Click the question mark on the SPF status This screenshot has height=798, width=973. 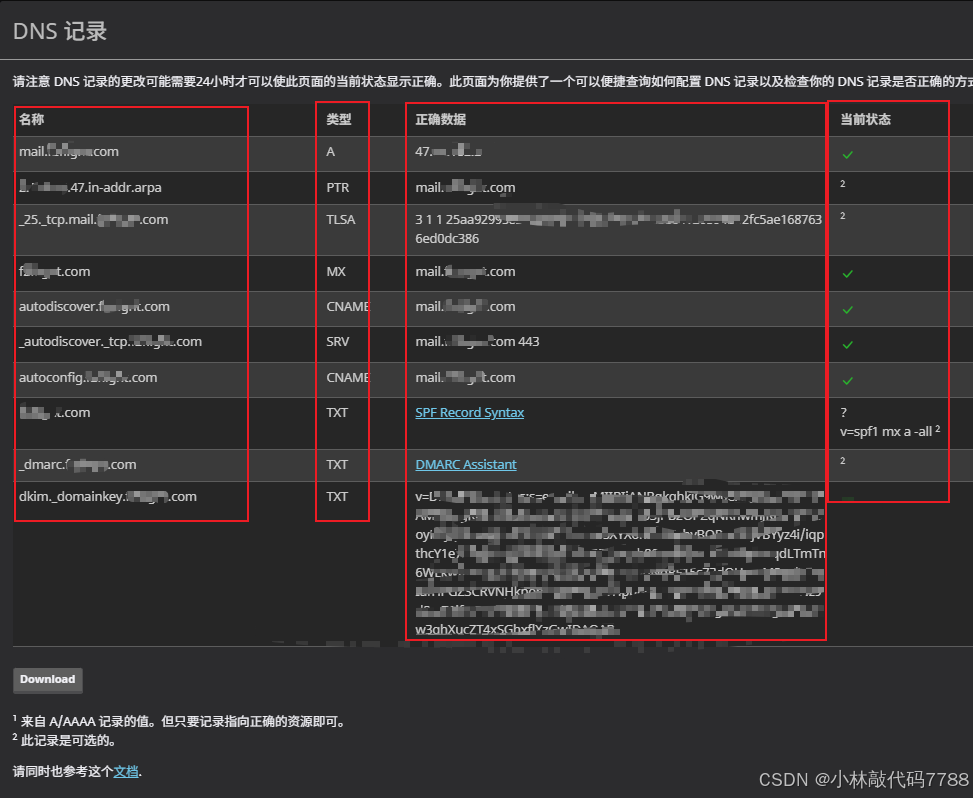pyautogui.click(x=843, y=412)
